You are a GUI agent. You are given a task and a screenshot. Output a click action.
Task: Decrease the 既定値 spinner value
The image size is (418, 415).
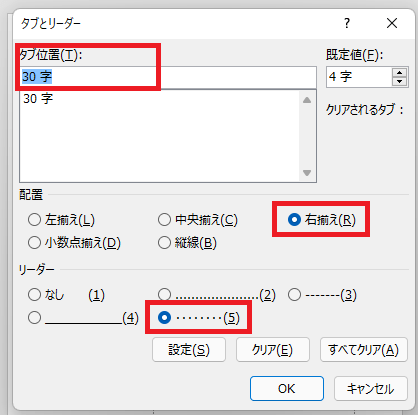tap(400, 82)
